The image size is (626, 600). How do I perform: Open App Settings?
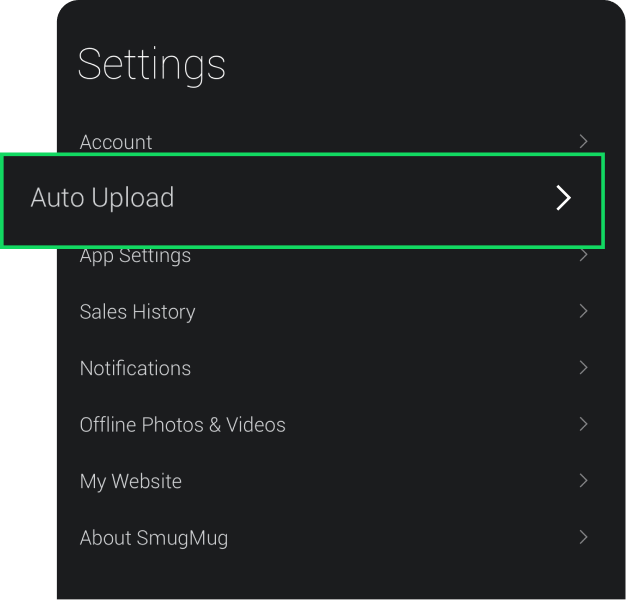point(135,257)
